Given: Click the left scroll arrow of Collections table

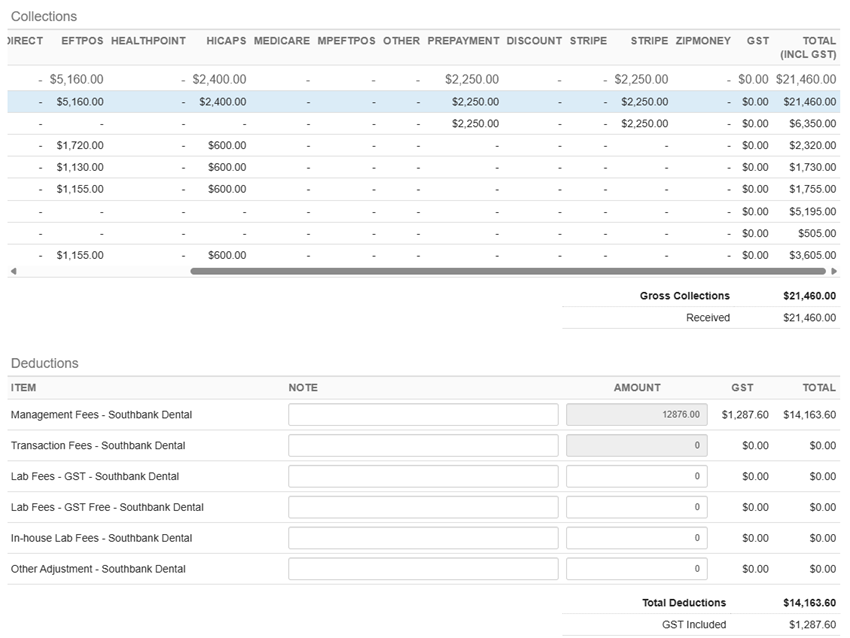Looking at the screenshot, I should [13, 271].
